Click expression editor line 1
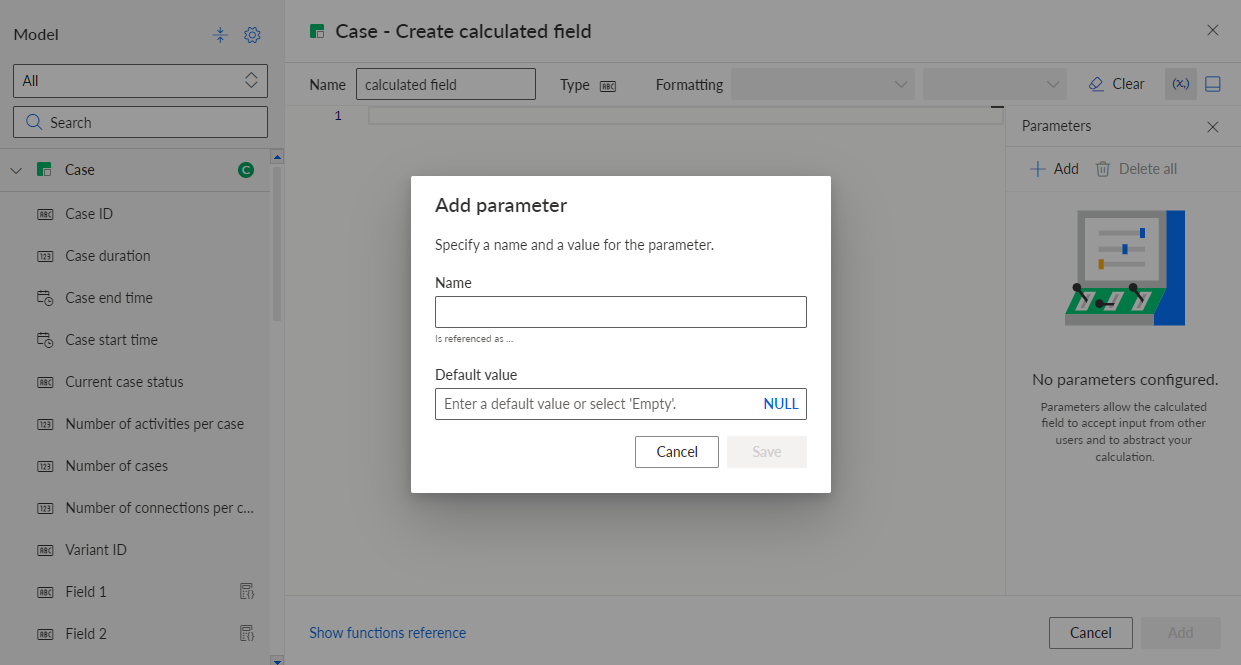 [x=686, y=116]
